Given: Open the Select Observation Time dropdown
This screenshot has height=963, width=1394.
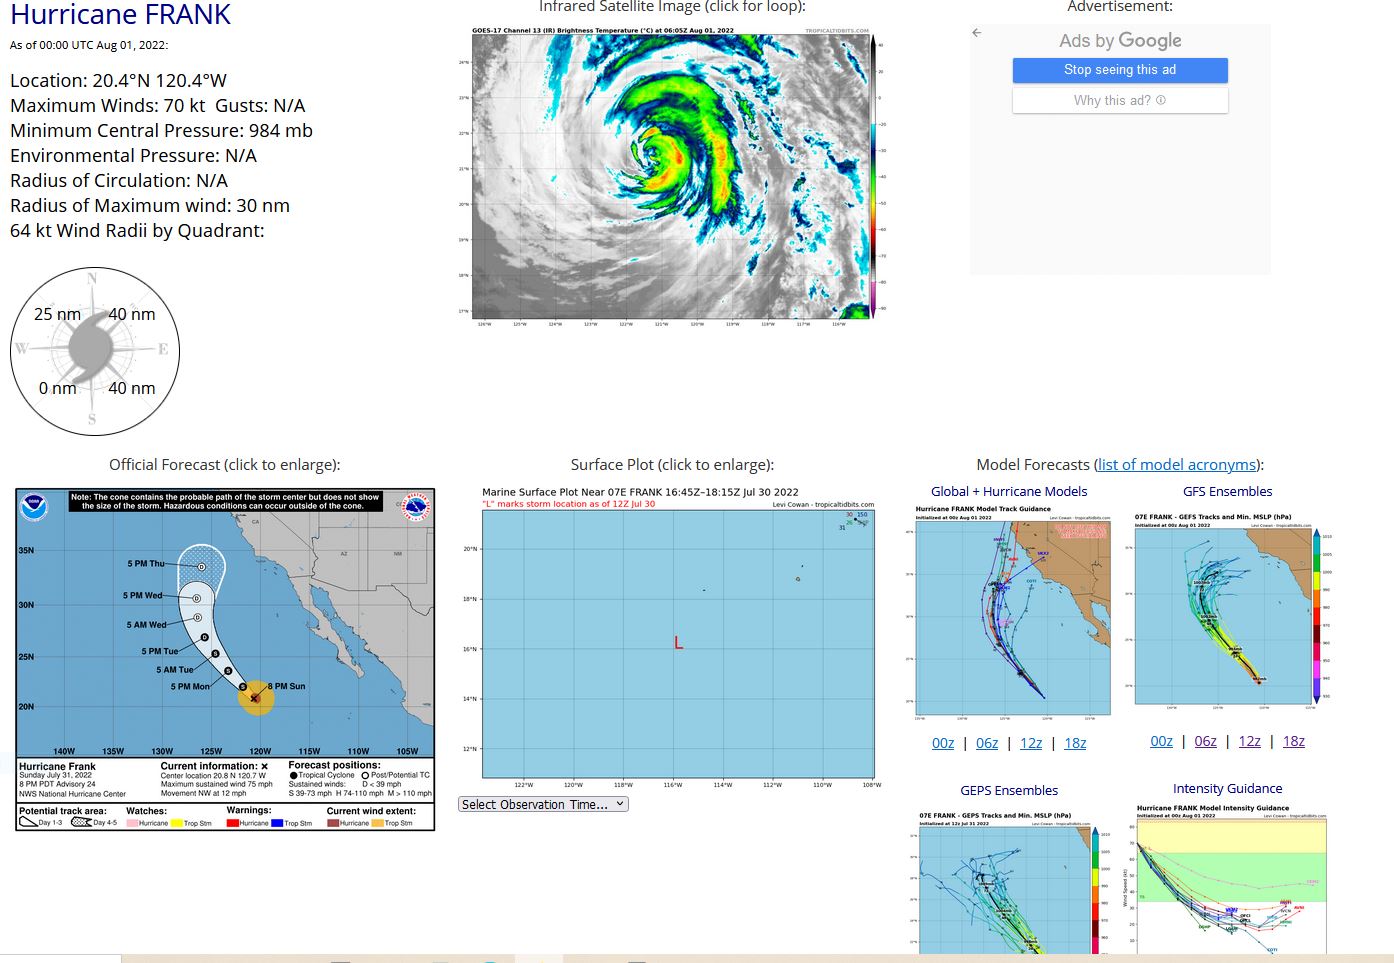Looking at the screenshot, I should coord(543,804).
